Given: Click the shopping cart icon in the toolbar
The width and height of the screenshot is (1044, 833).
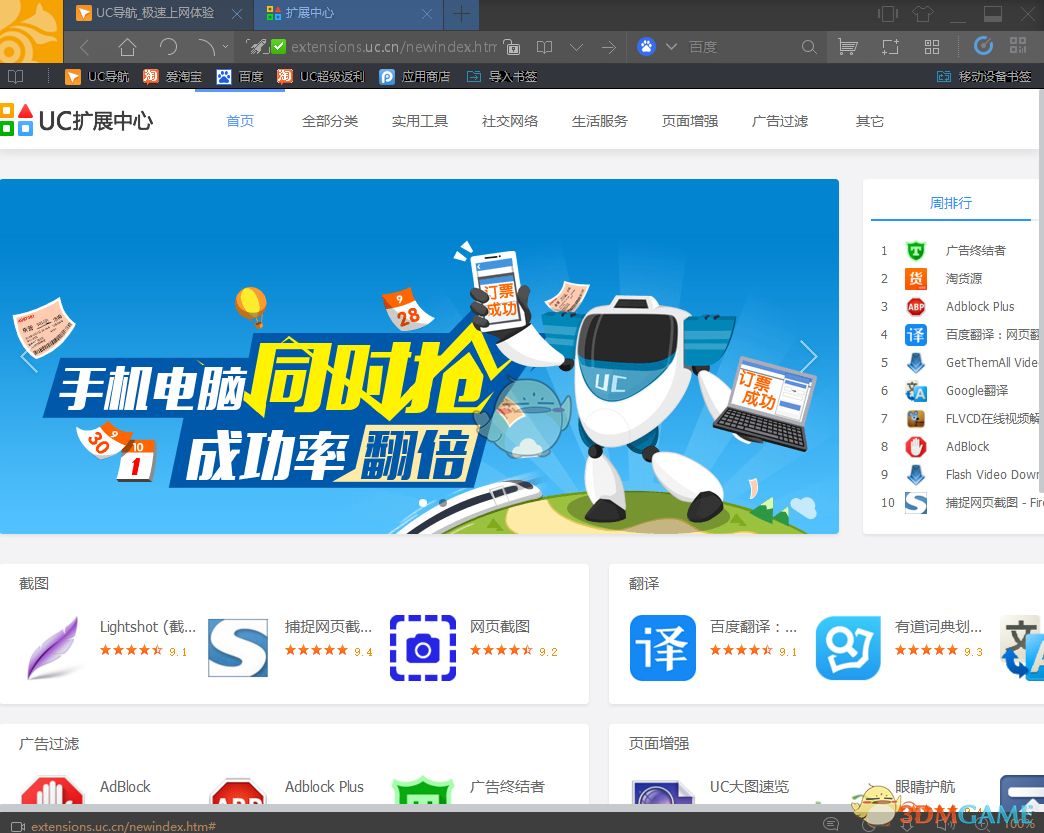Looking at the screenshot, I should click(x=847, y=46).
